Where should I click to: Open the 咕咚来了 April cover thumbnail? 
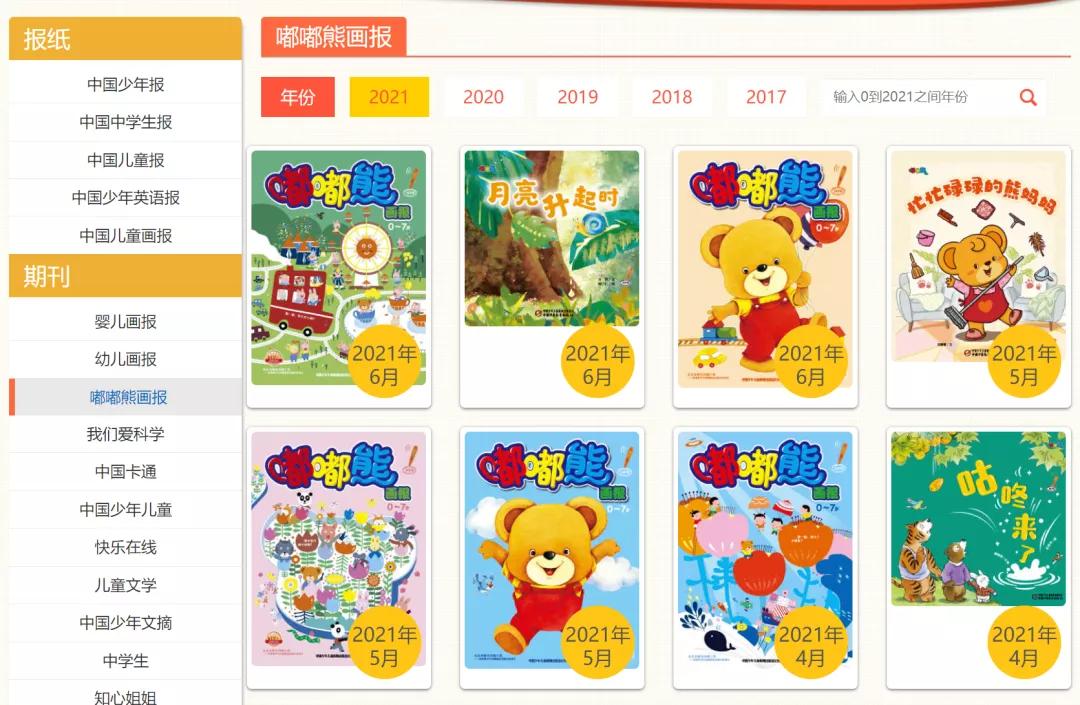978,519
